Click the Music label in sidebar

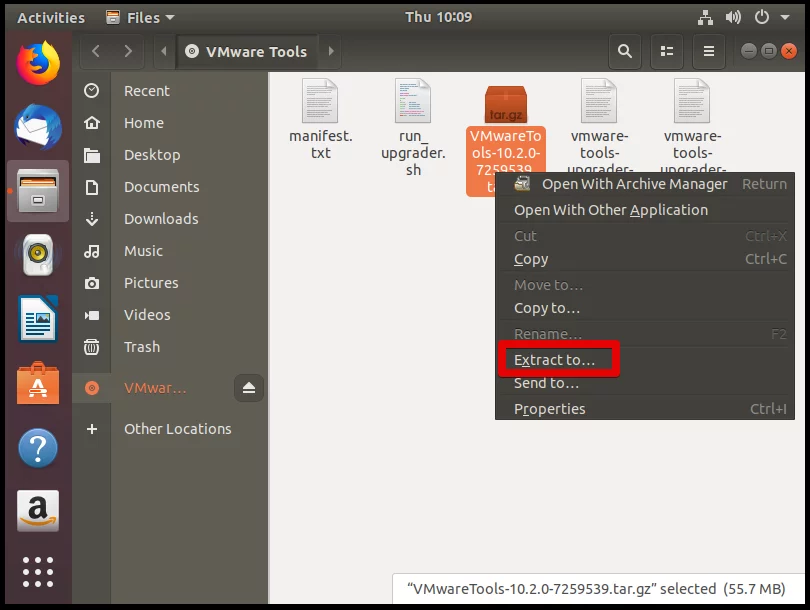[x=144, y=251]
